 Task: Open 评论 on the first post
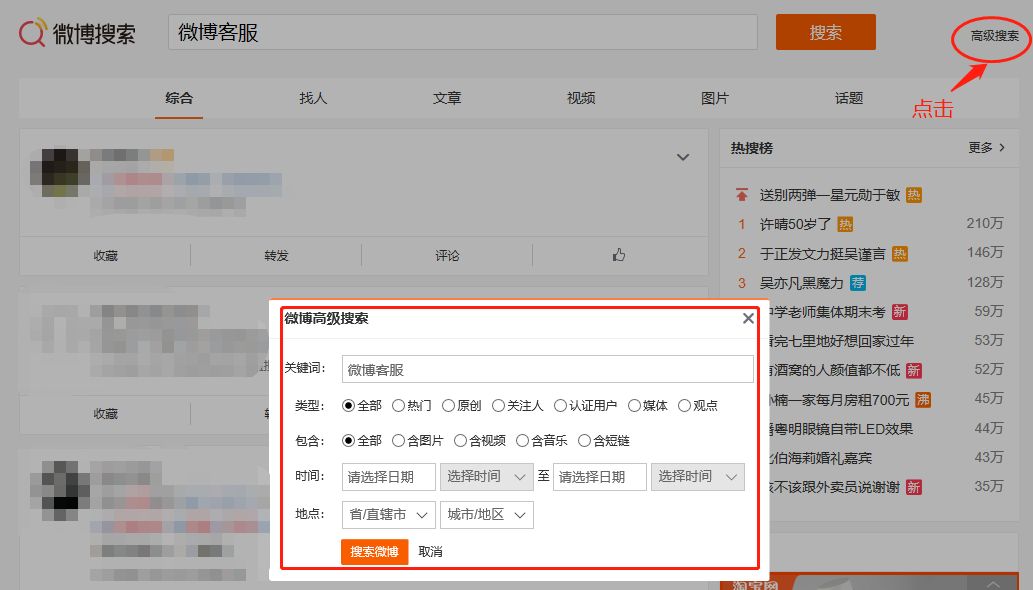(447, 255)
